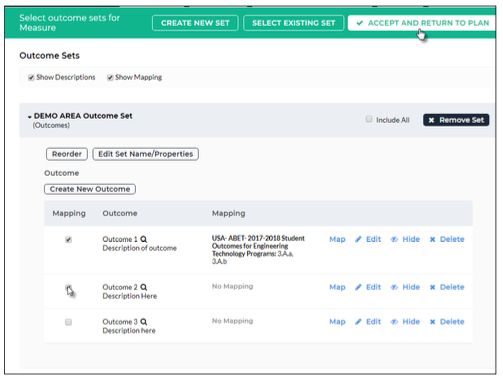Open magnifier icon next to Outcome 2
The width and height of the screenshot is (503, 382).
(x=144, y=287)
